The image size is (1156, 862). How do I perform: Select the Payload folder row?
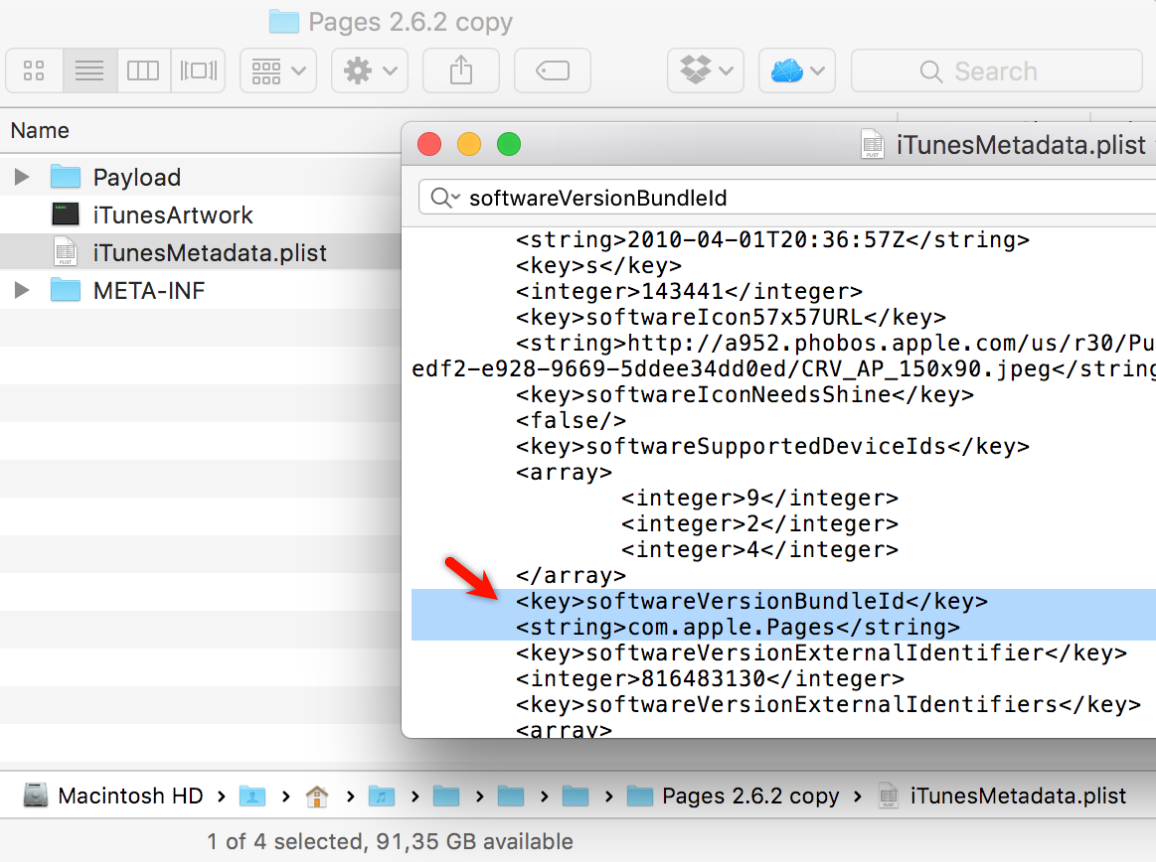coord(201,177)
